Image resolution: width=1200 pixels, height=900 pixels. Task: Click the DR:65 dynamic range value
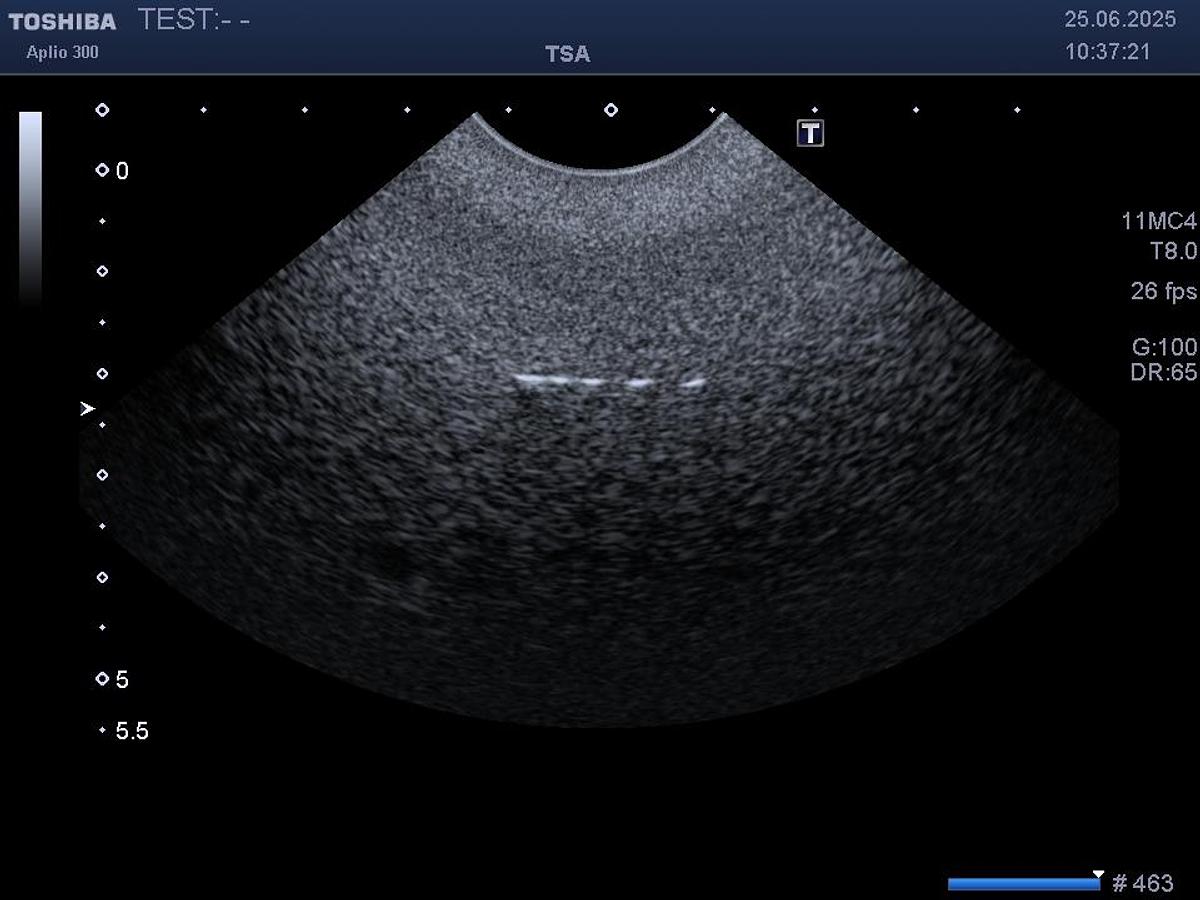pos(1163,372)
